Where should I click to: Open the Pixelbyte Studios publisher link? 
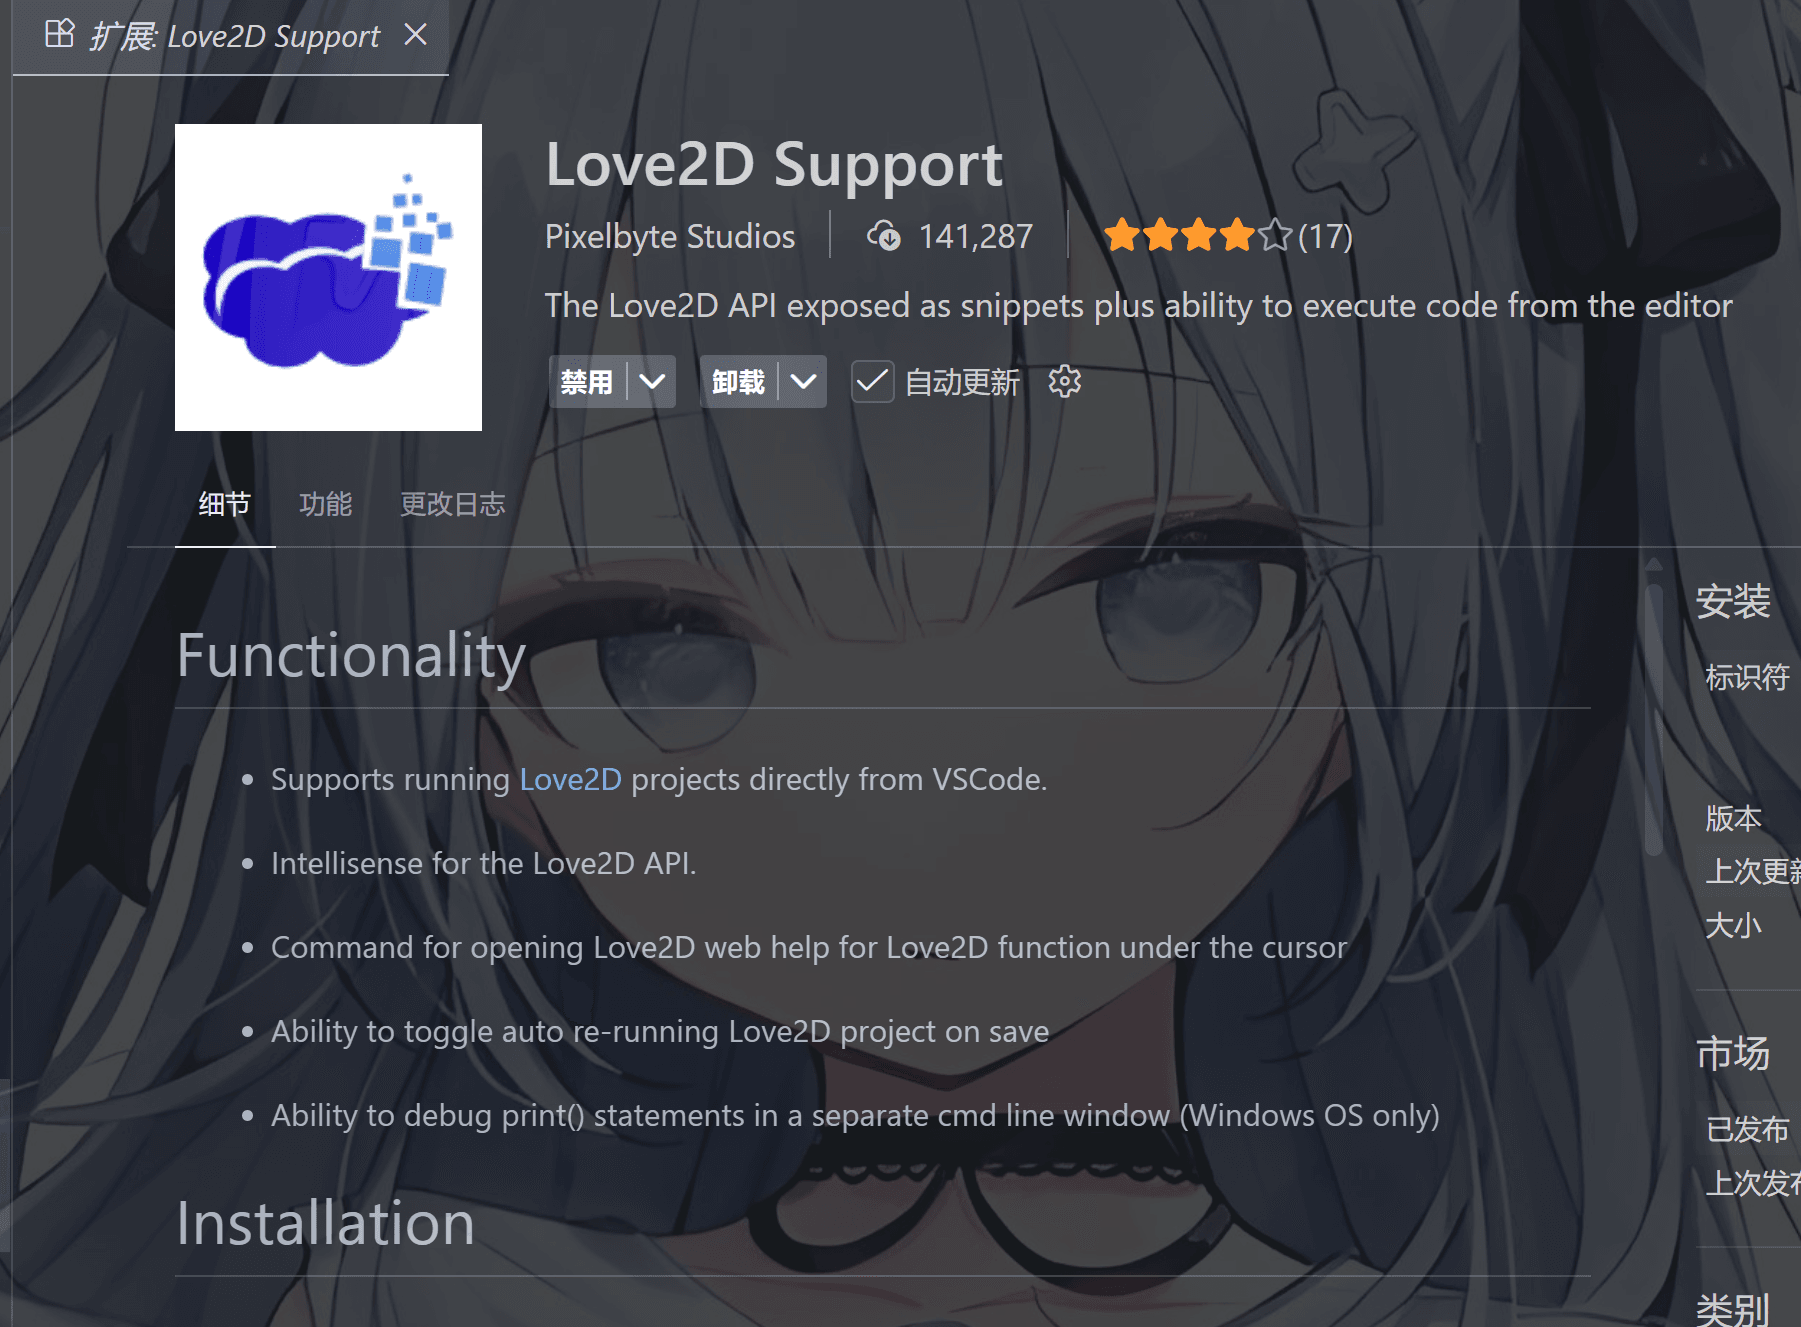click(x=670, y=237)
